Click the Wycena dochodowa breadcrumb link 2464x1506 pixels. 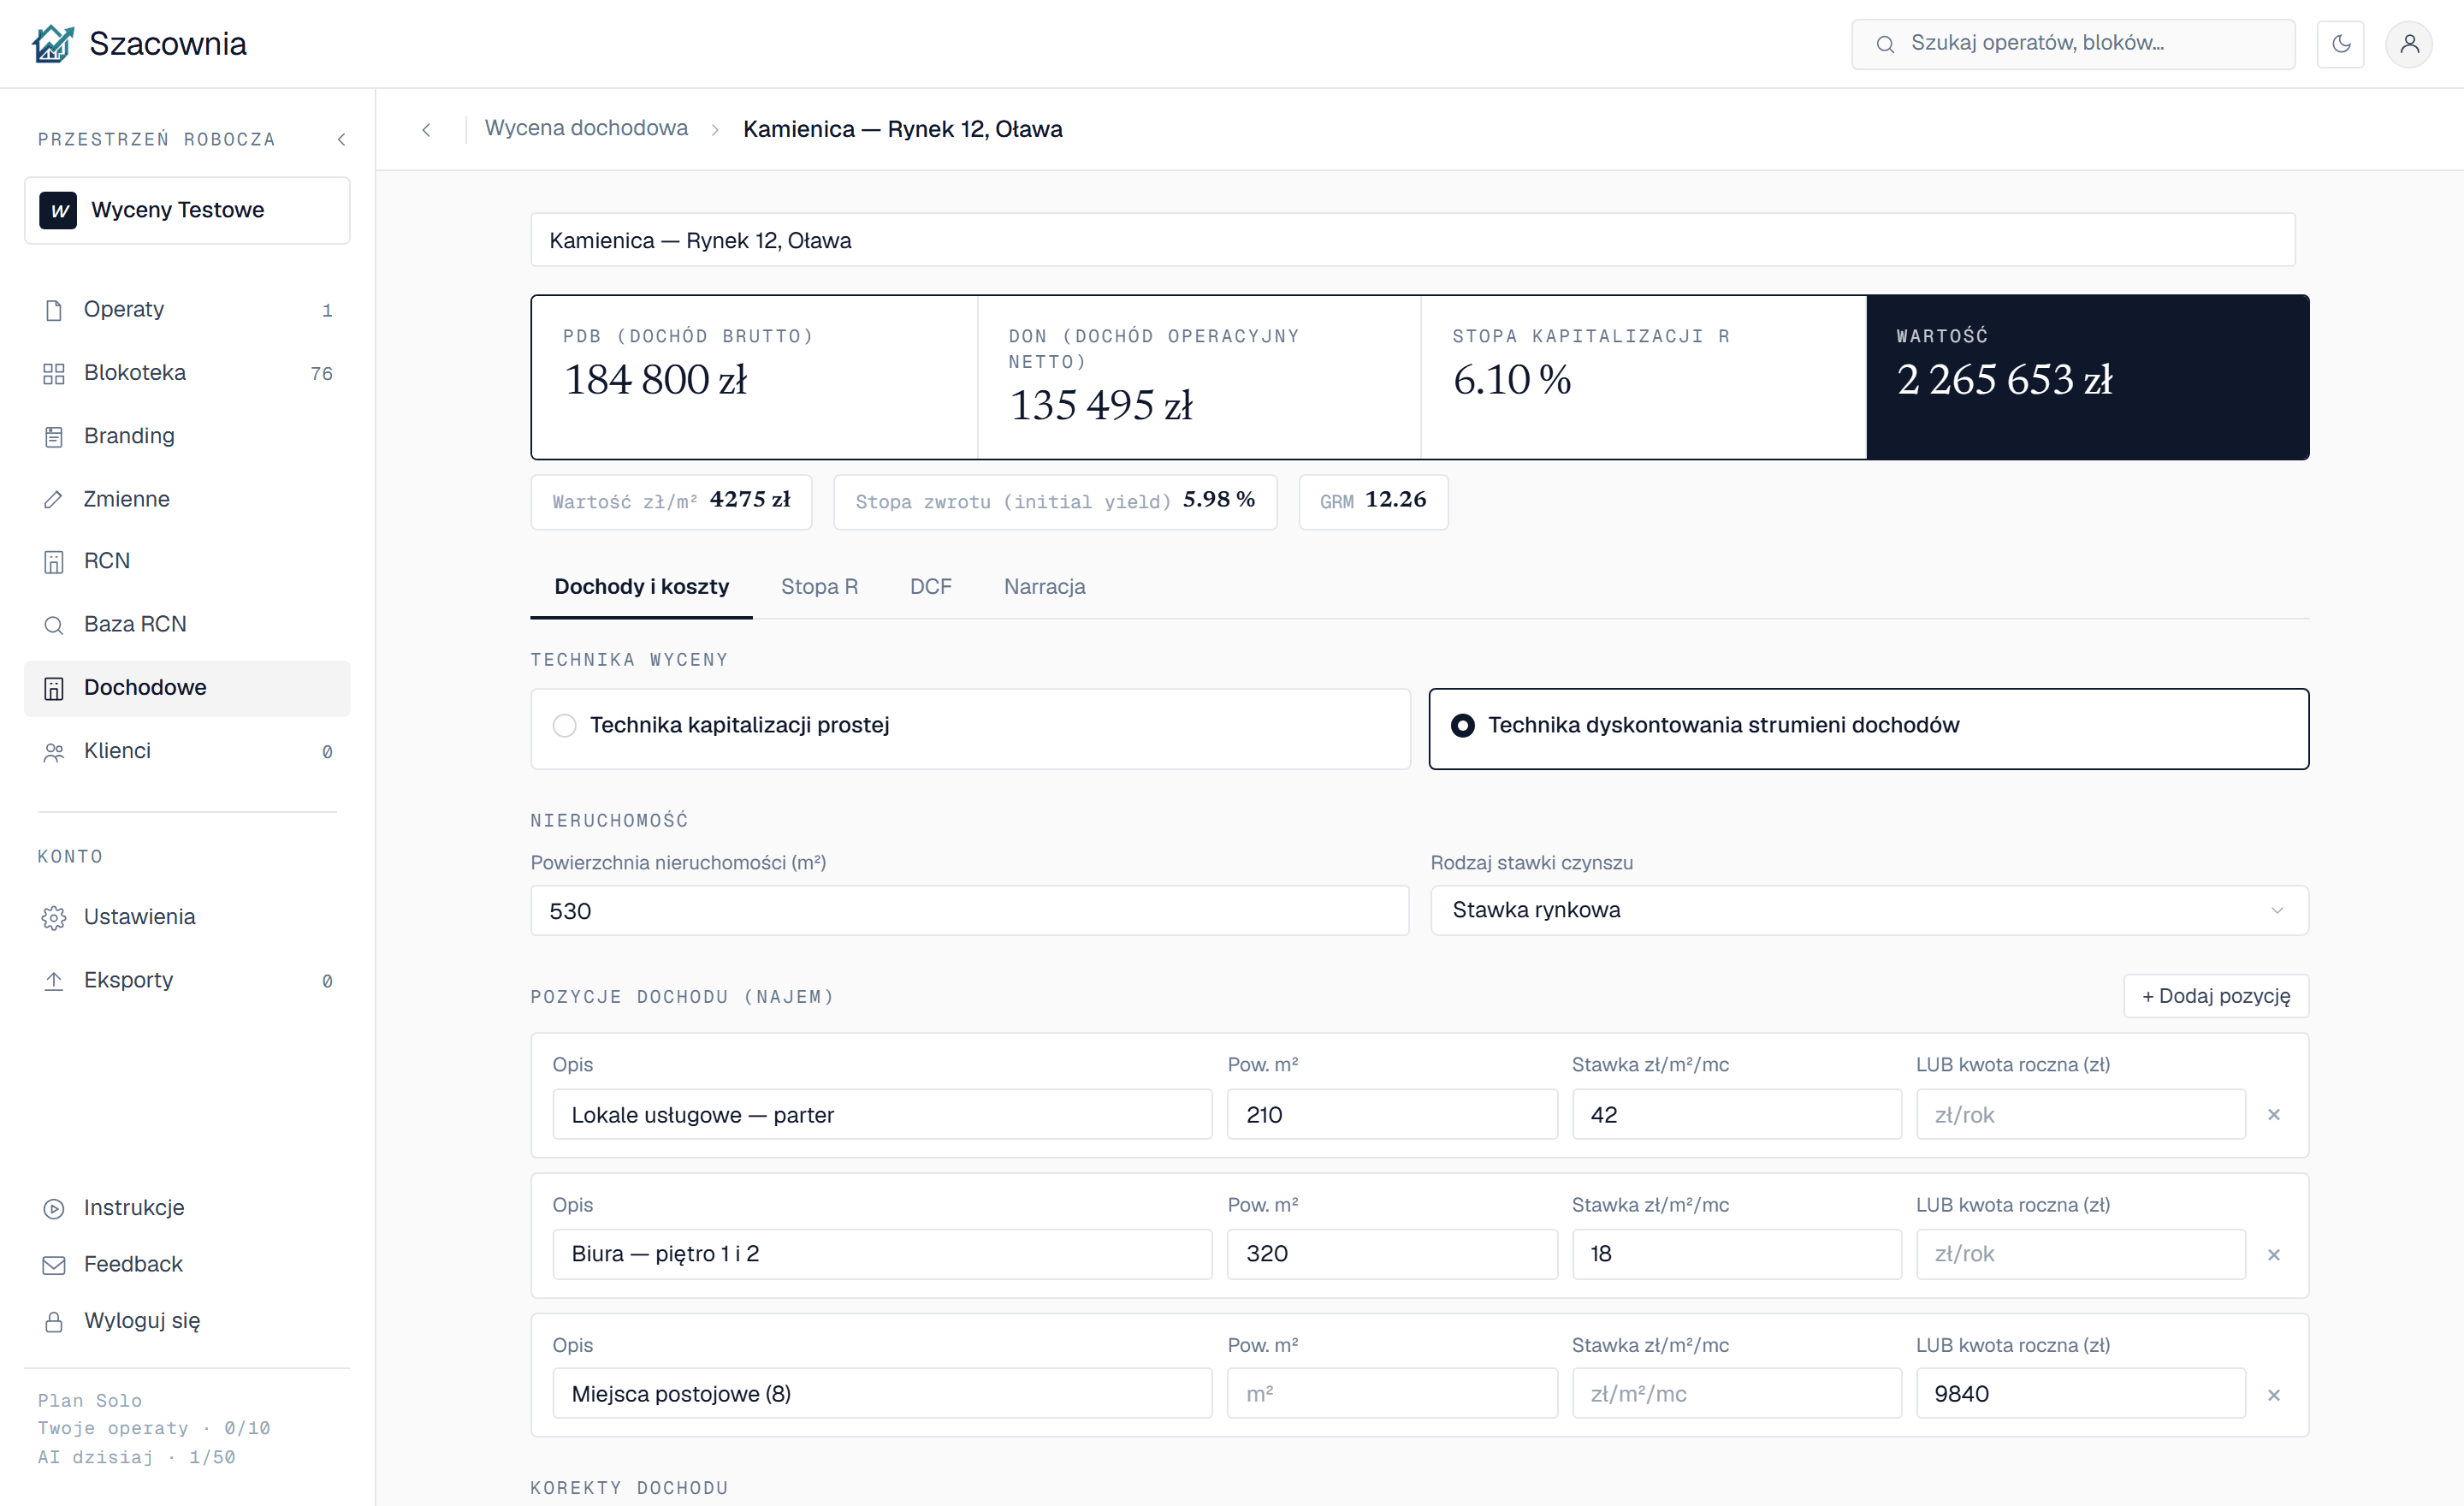(x=586, y=128)
